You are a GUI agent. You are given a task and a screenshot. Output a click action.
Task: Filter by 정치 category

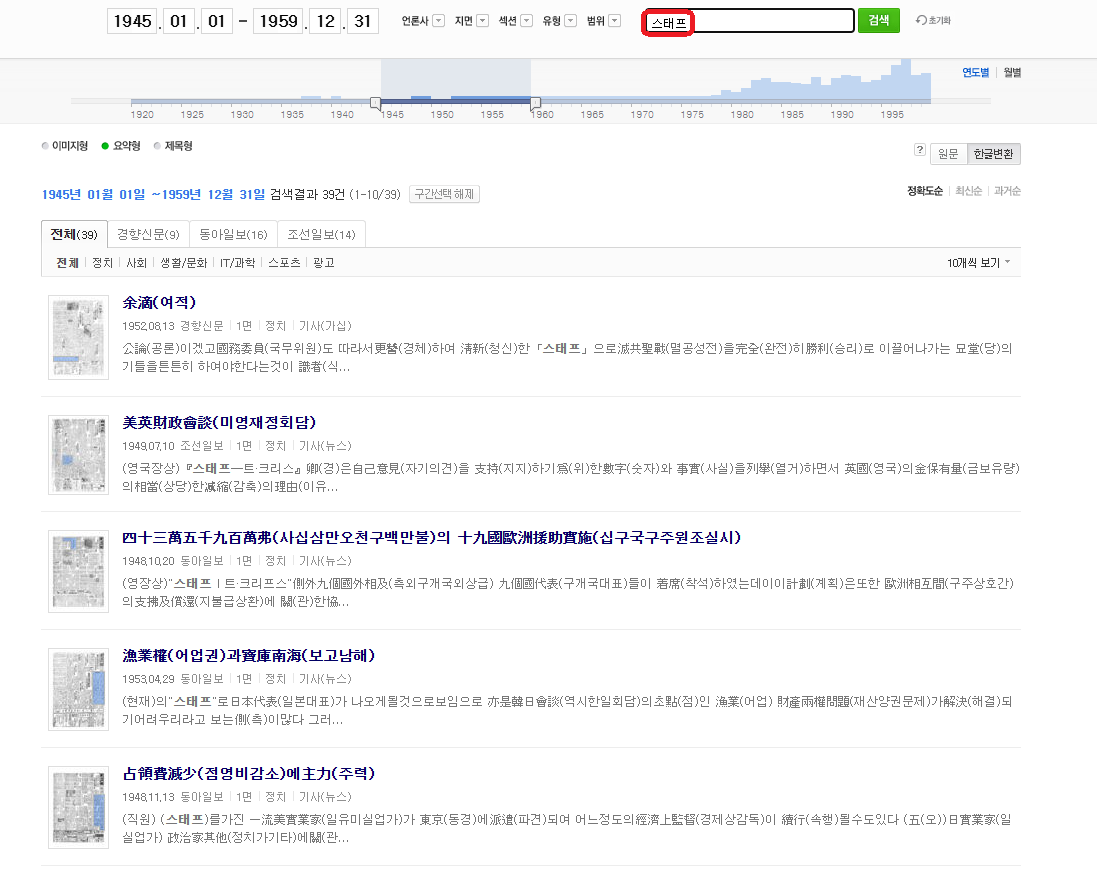[x=102, y=262]
